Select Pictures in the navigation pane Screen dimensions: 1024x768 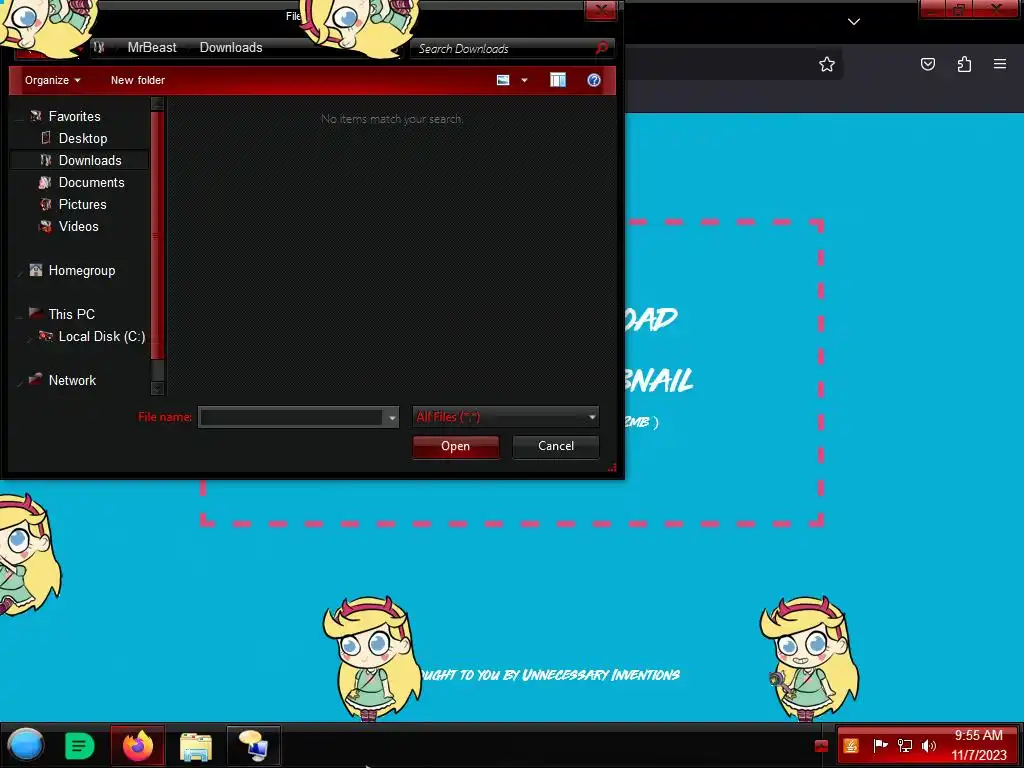pyautogui.click(x=82, y=204)
